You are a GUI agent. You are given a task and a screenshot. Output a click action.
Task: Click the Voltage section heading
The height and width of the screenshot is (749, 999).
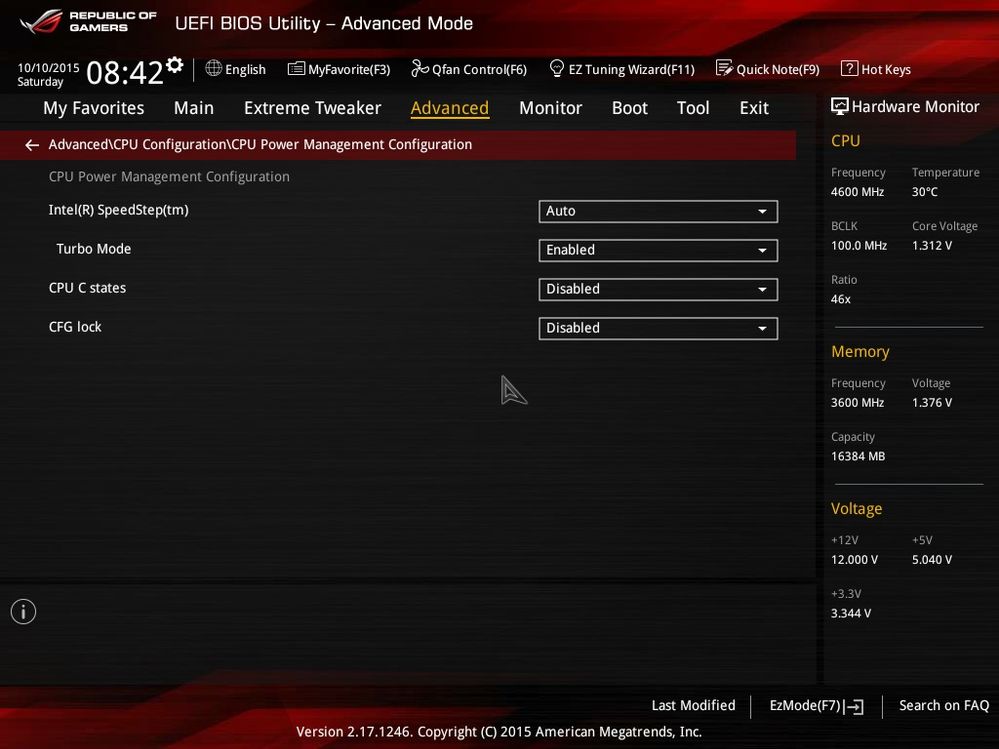pyautogui.click(x=856, y=509)
